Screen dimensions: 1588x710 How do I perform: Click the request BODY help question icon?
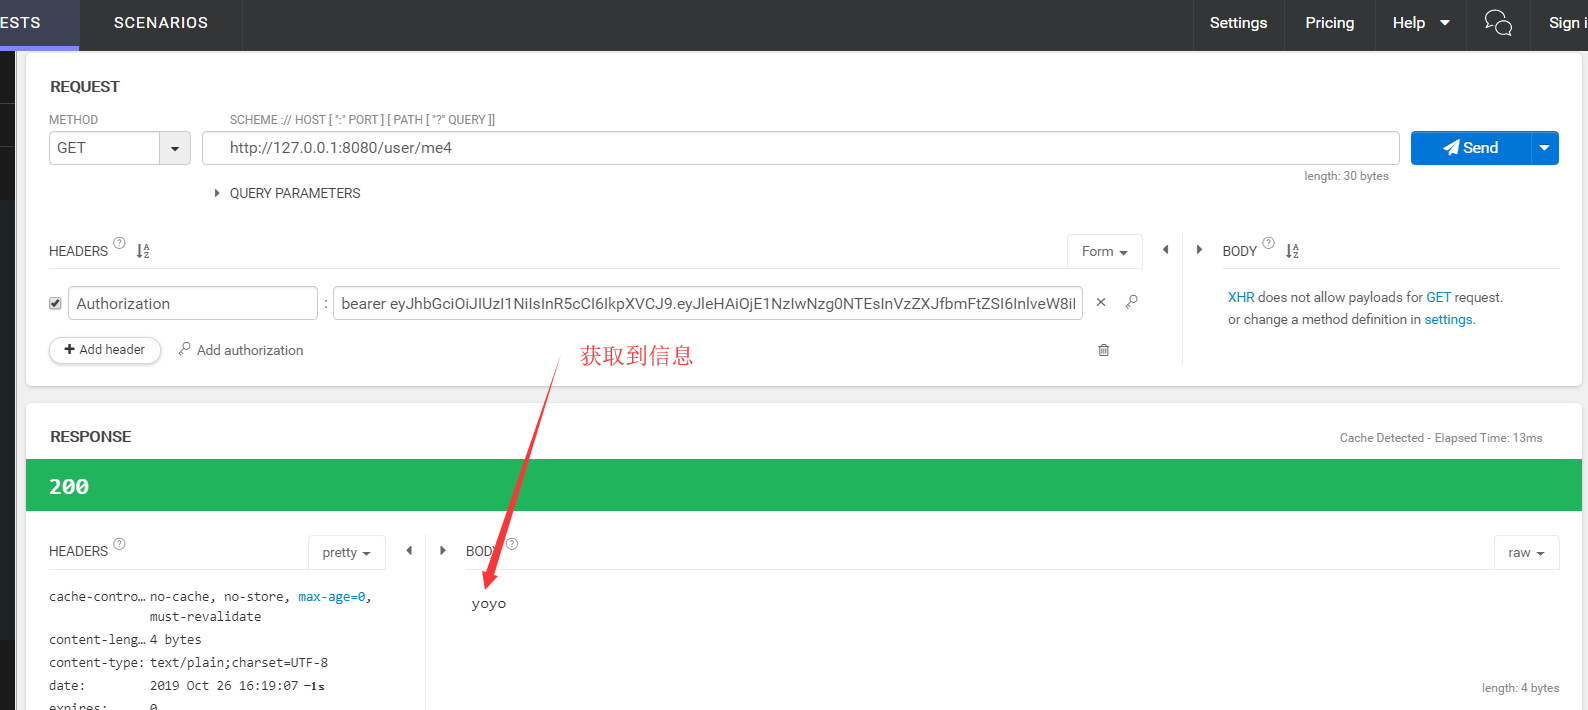(1268, 243)
